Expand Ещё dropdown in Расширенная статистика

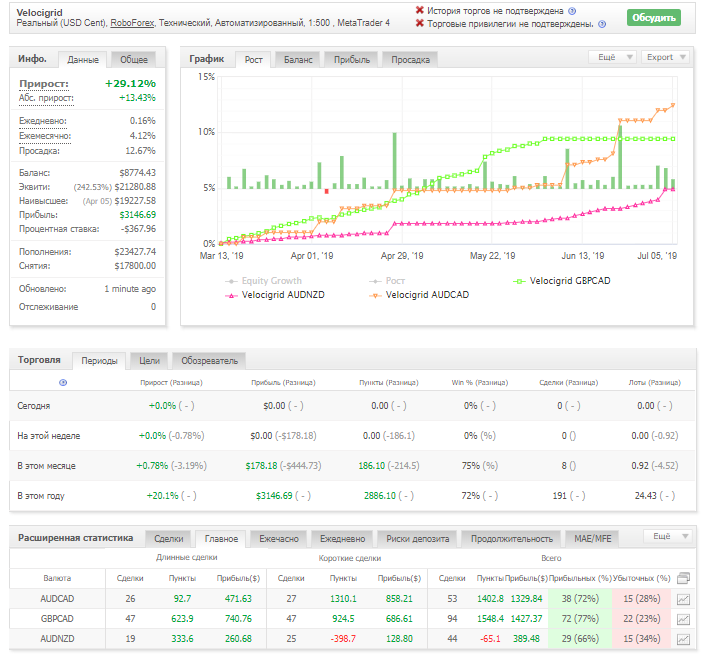[x=668, y=536]
